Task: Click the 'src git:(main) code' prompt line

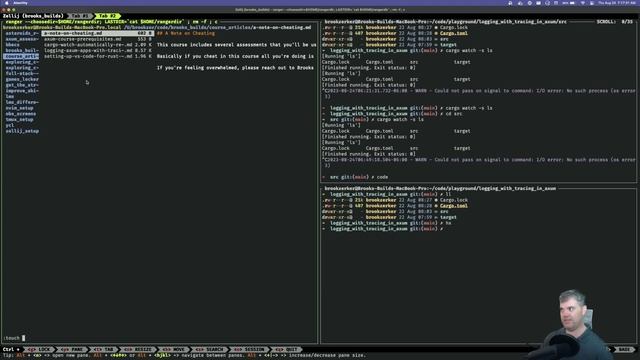Action: click(x=355, y=177)
